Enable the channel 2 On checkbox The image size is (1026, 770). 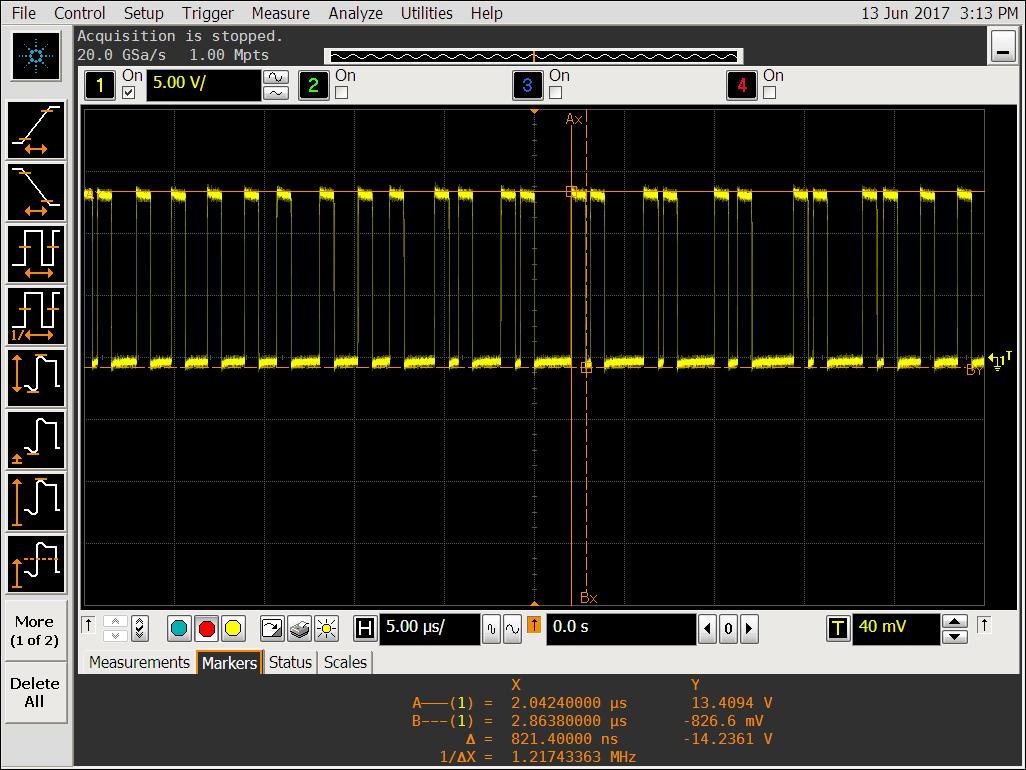pyautogui.click(x=342, y=93)
